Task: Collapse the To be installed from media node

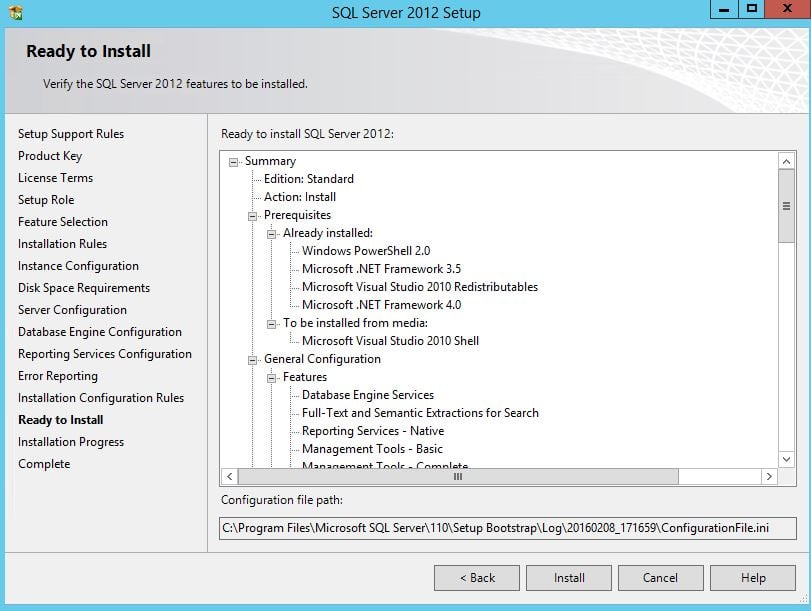Action: pos(272,324)
